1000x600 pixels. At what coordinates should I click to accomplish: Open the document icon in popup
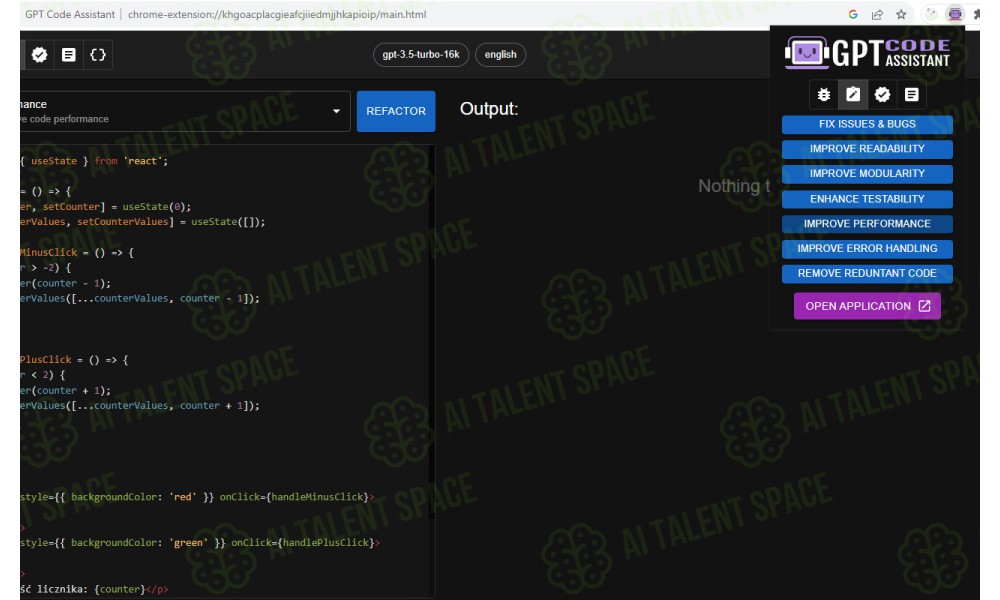pos(911,95)
